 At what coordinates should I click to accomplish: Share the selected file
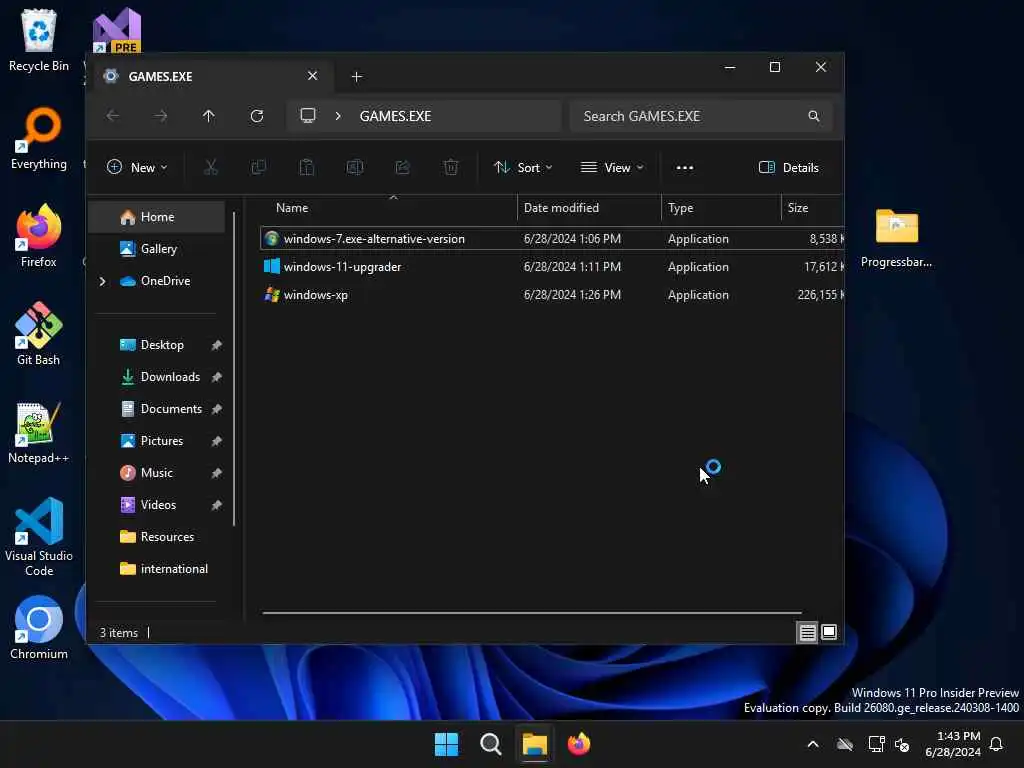pos(403,167)
